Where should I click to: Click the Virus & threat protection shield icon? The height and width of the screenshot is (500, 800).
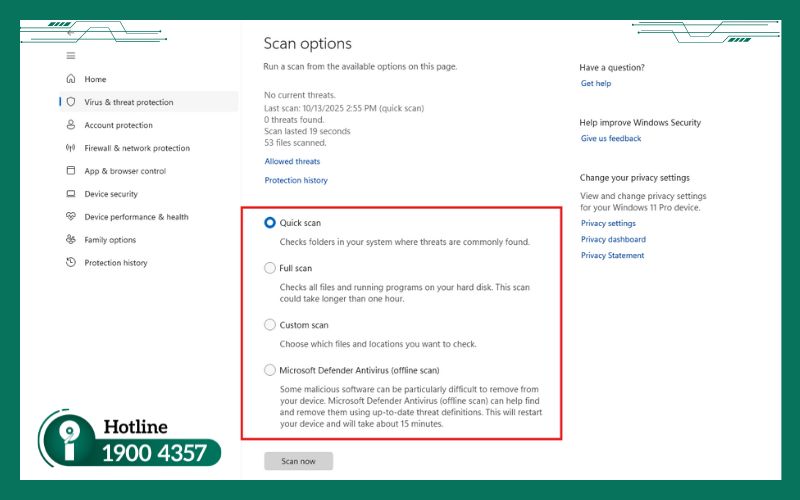point(71,102)
